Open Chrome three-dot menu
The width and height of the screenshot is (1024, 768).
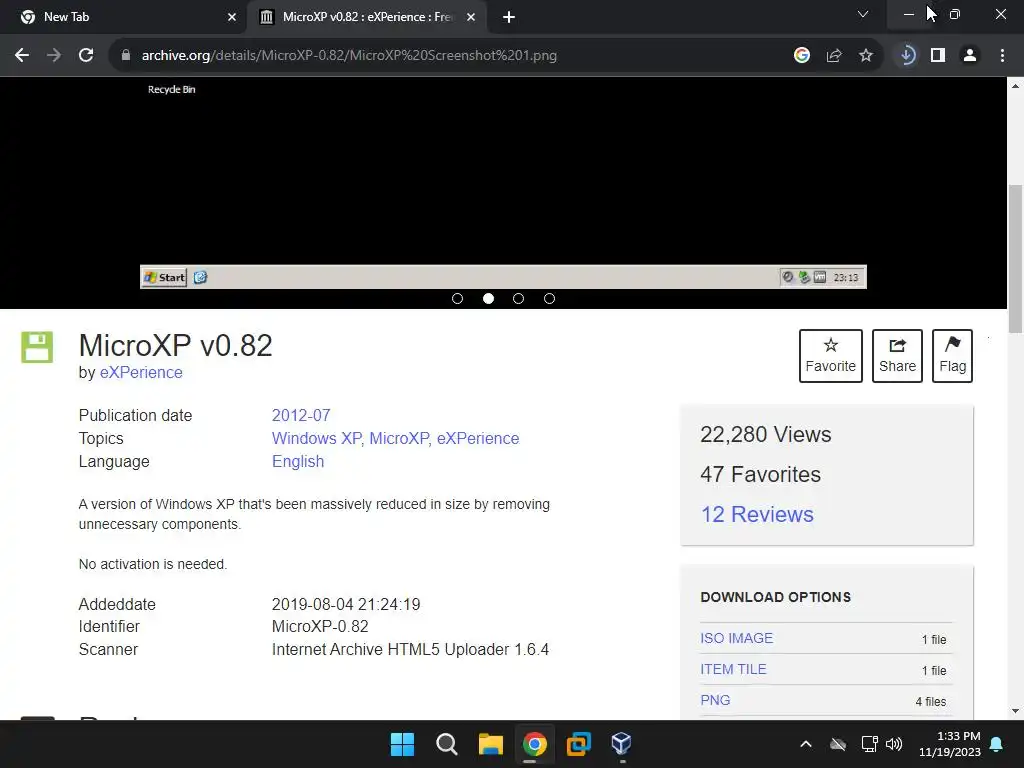pyautogui.click(x=1002, y=56)
